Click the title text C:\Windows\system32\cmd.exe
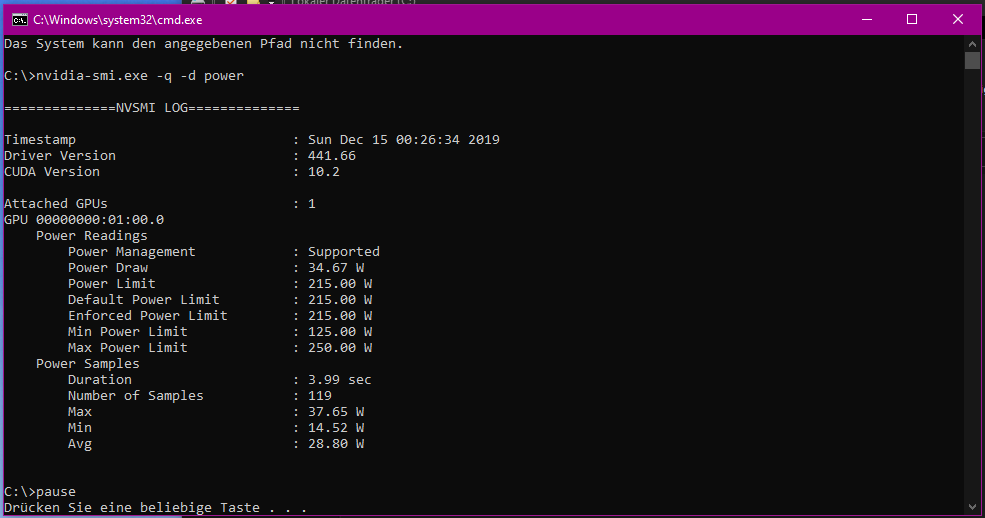 click(117, 20)
